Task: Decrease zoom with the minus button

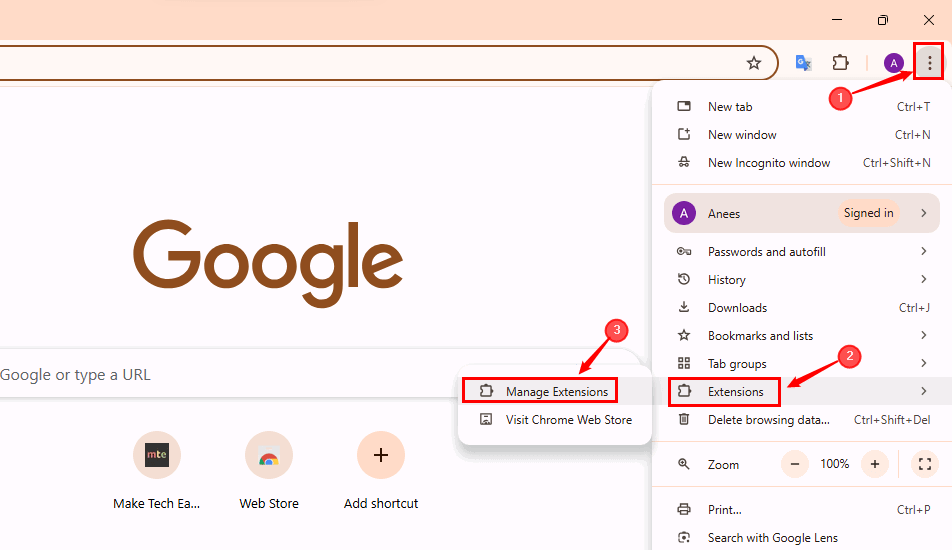Action: pyautogui.click(x=795, y=464)
